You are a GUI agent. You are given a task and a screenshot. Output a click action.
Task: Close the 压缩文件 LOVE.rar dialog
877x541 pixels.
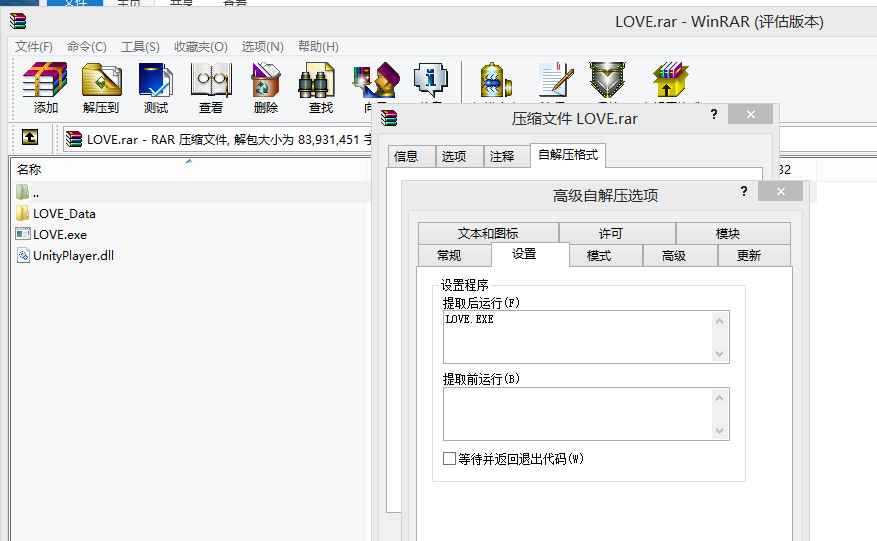751,115
